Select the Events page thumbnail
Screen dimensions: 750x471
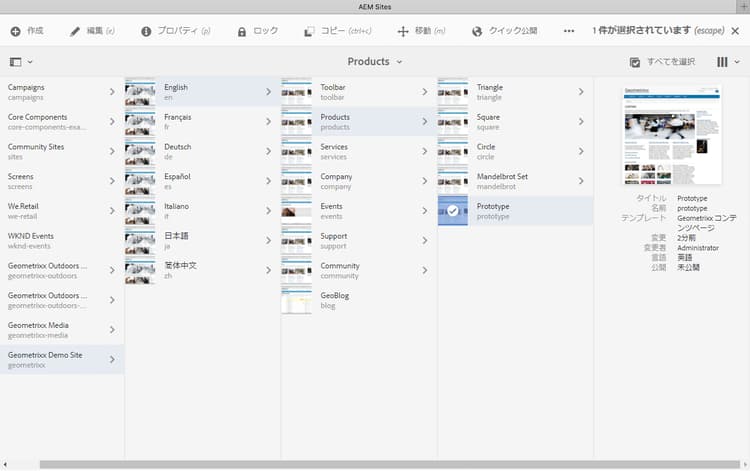297,210
